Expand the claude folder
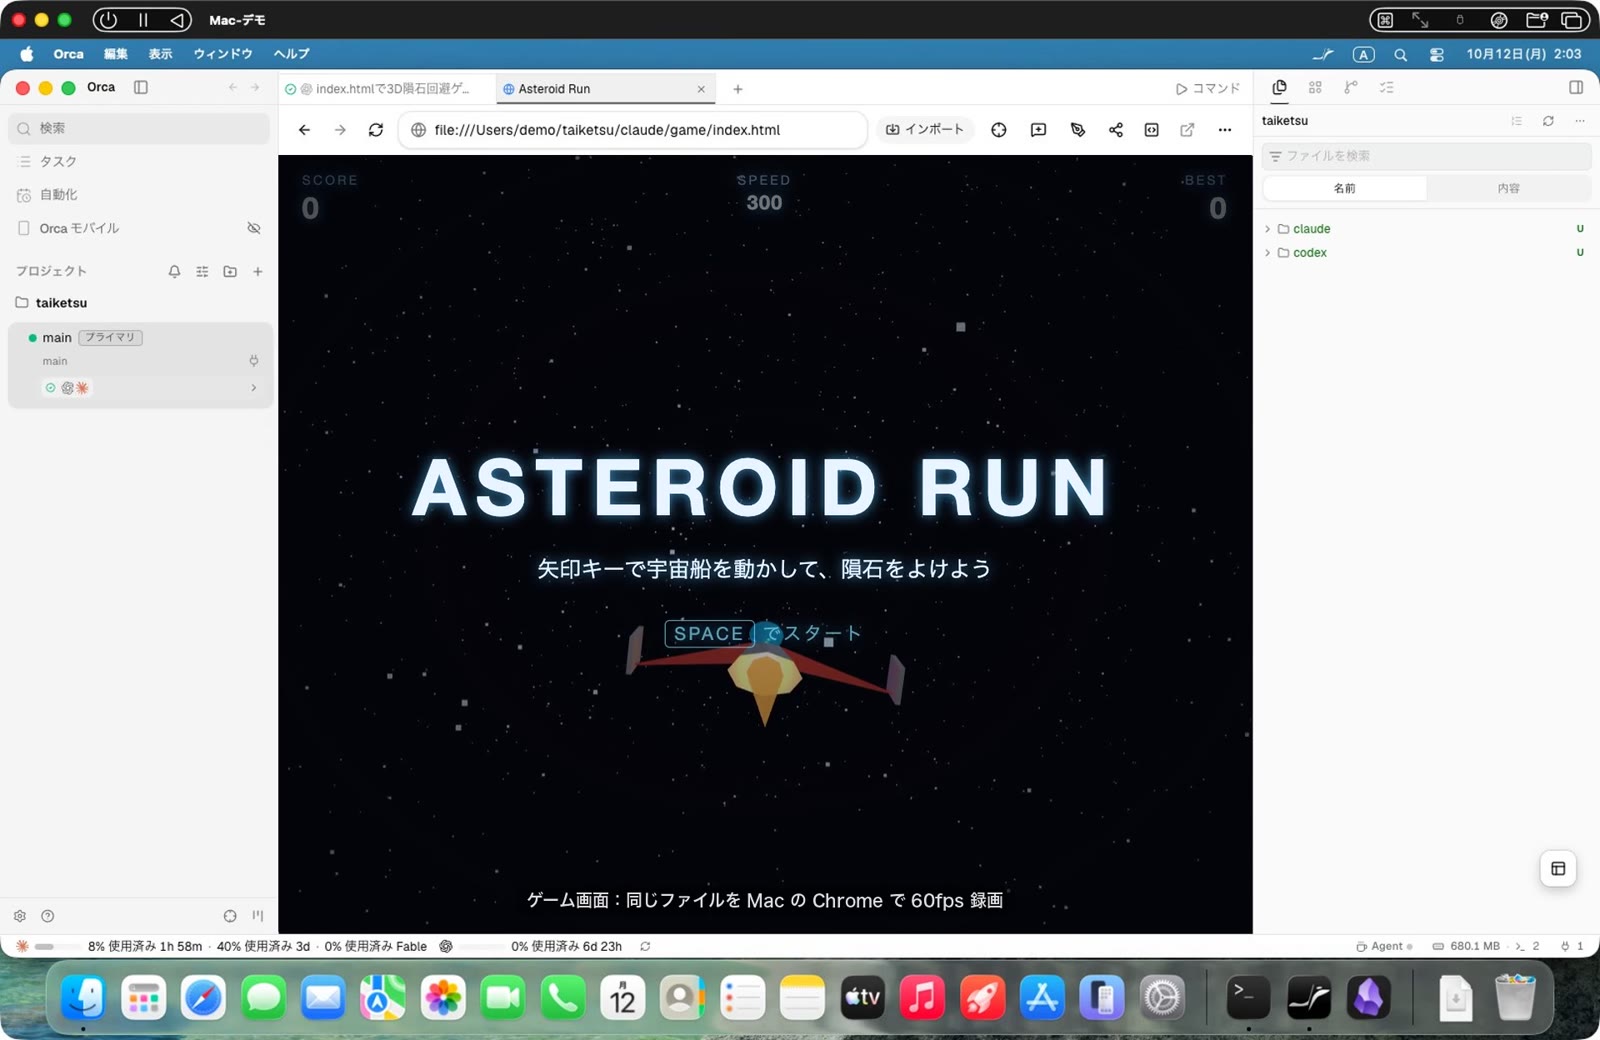The height and width of the screenshot is (1040, 1600). (1268, 229)
